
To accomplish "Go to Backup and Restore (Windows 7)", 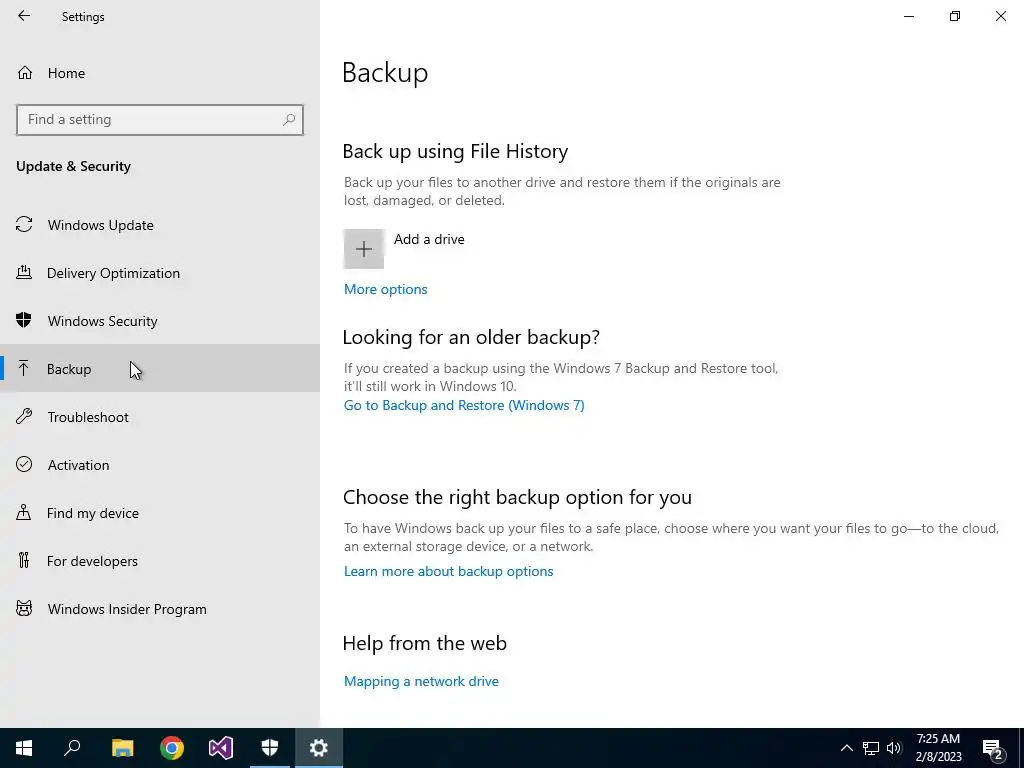I will click(464, 406).
